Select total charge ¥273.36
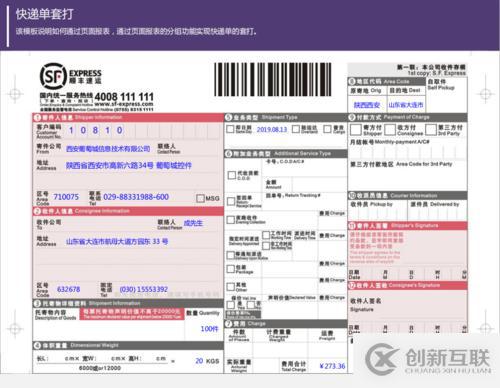Screen dimensions: 500x388 pos(332,366)
